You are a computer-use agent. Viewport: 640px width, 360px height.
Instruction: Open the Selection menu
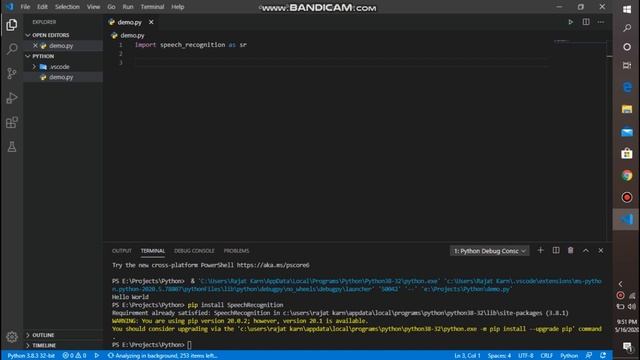tap(67, 7)
